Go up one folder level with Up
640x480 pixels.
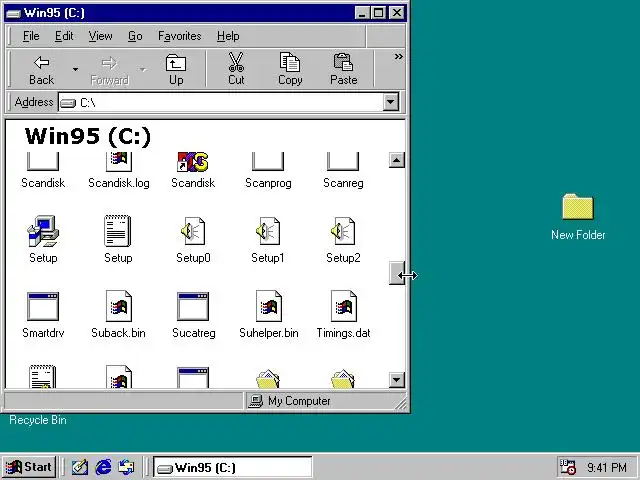pos(176,69)
